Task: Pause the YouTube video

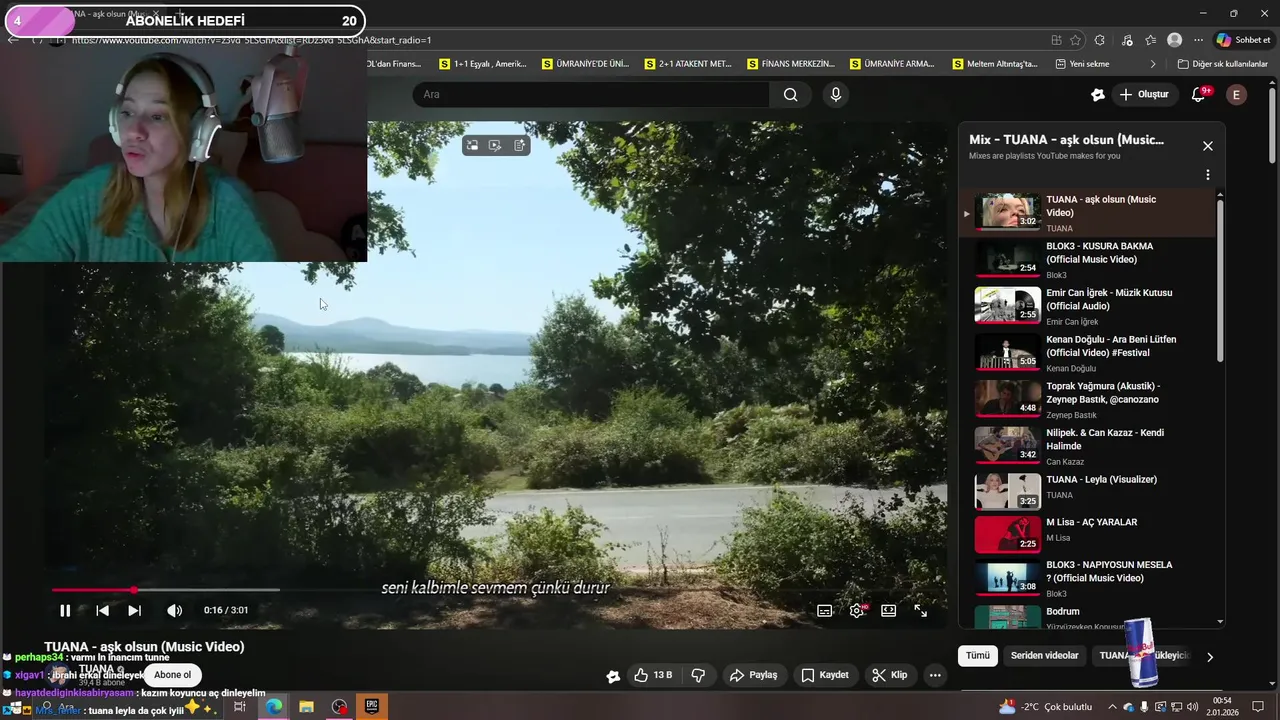Action: coord(65,610)
